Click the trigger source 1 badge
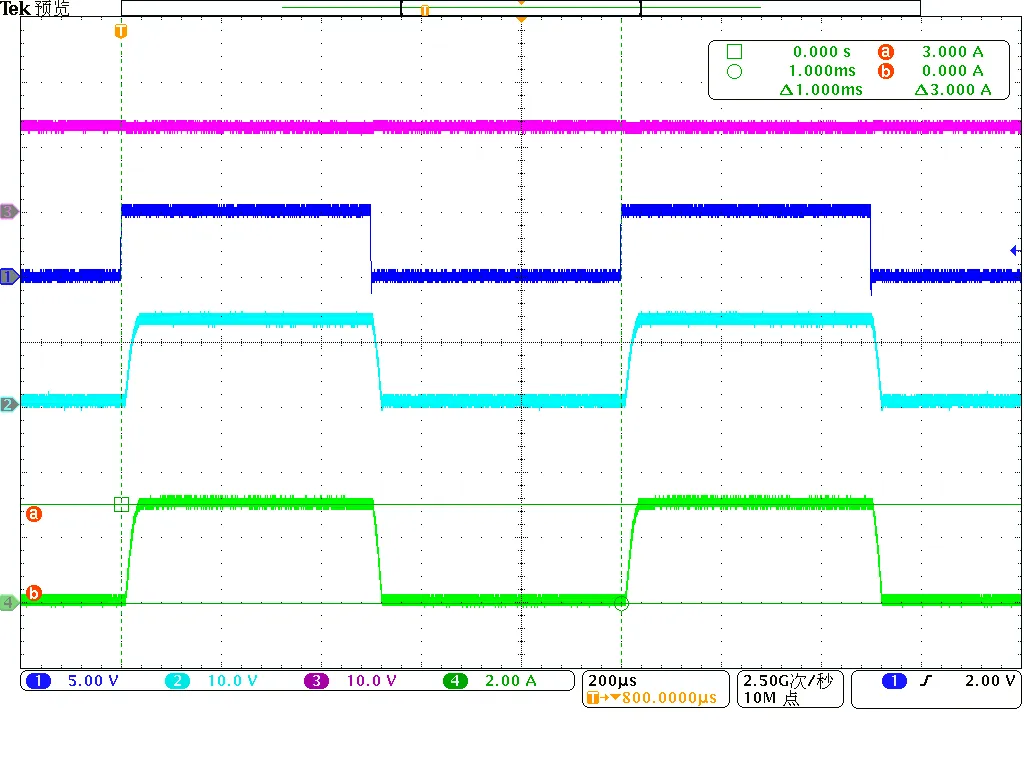1024x768 pixels. pyautogui.click(x=894, y=681)
